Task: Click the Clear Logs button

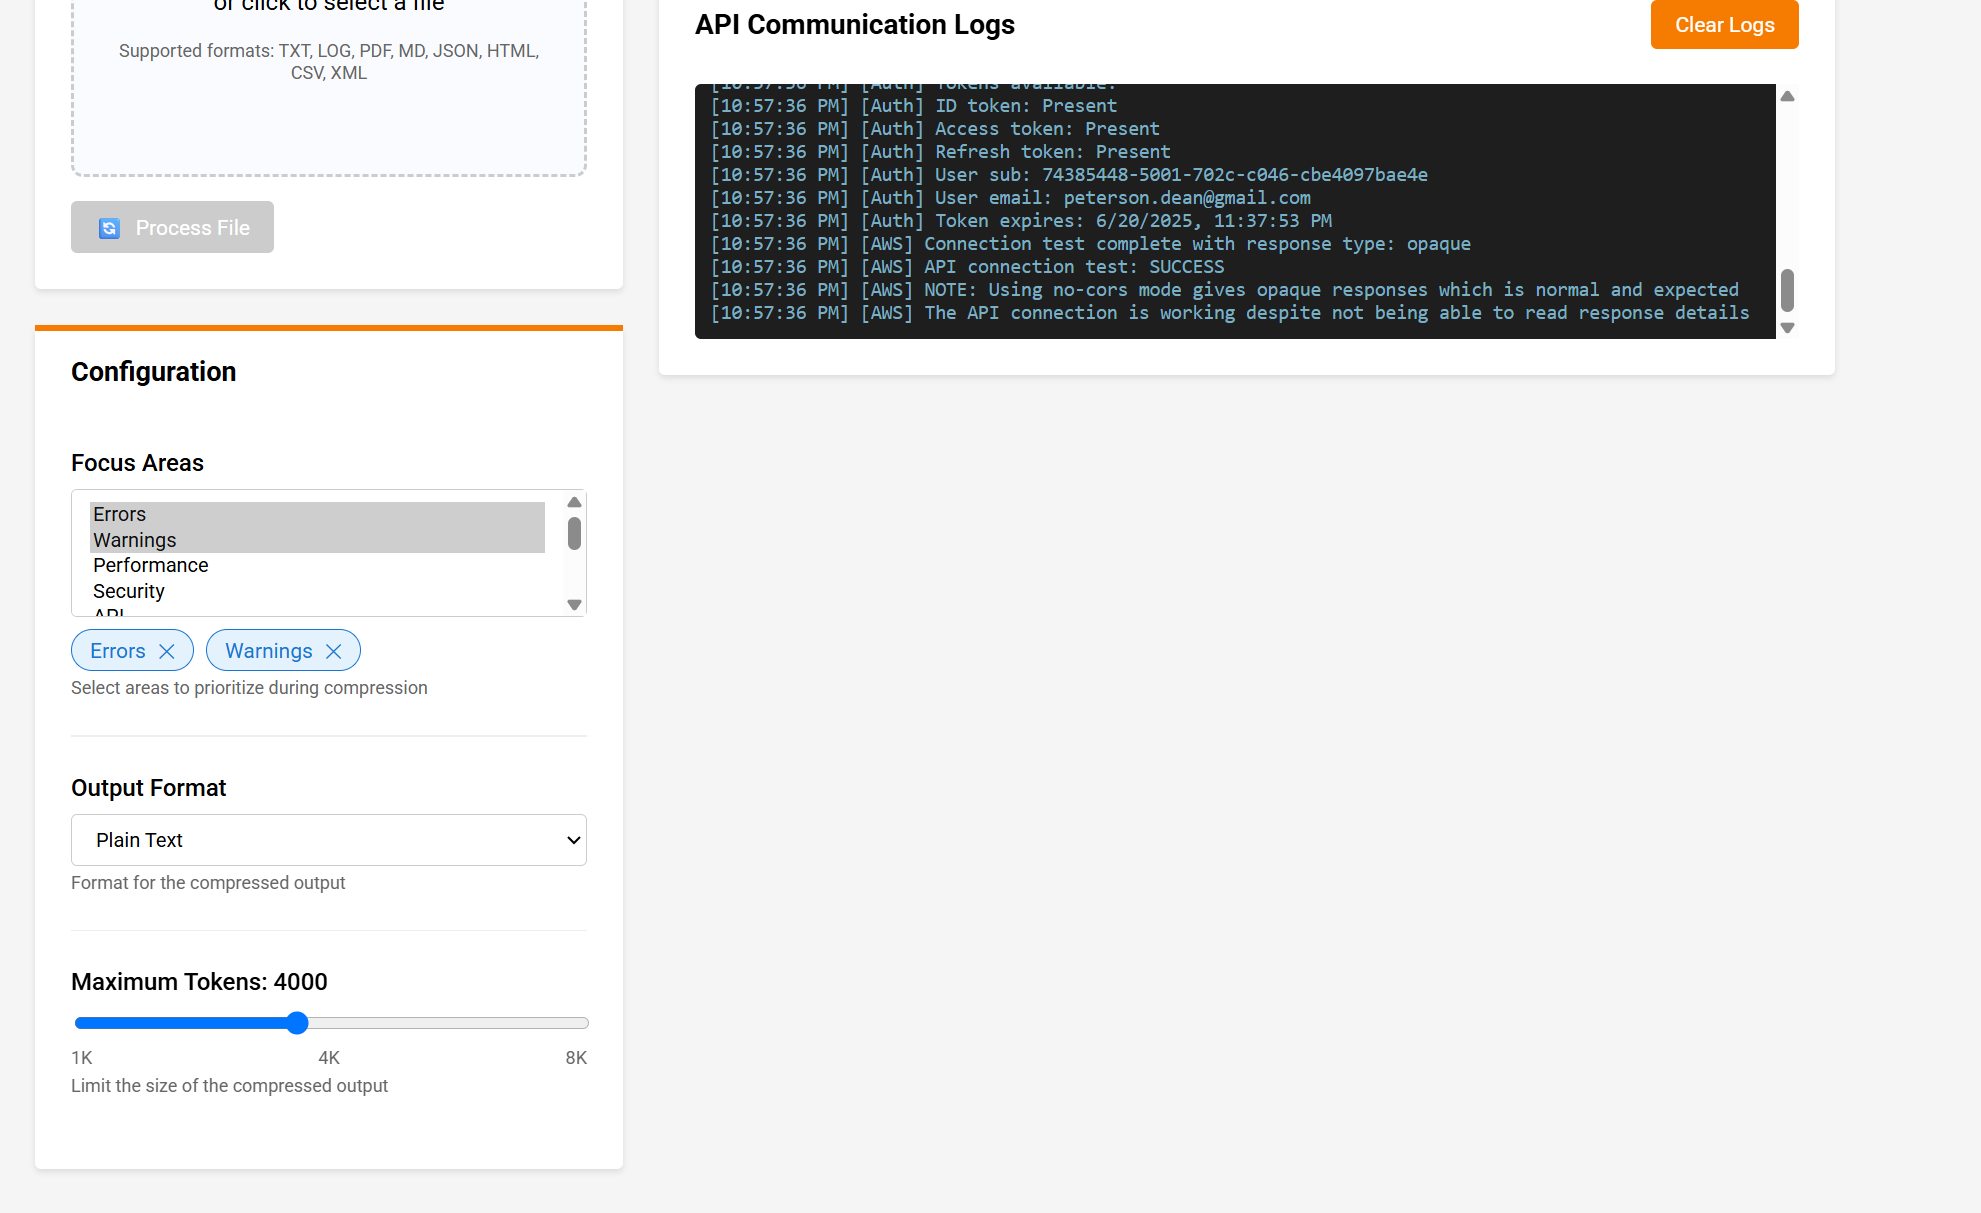Action: click(1724, 25)
